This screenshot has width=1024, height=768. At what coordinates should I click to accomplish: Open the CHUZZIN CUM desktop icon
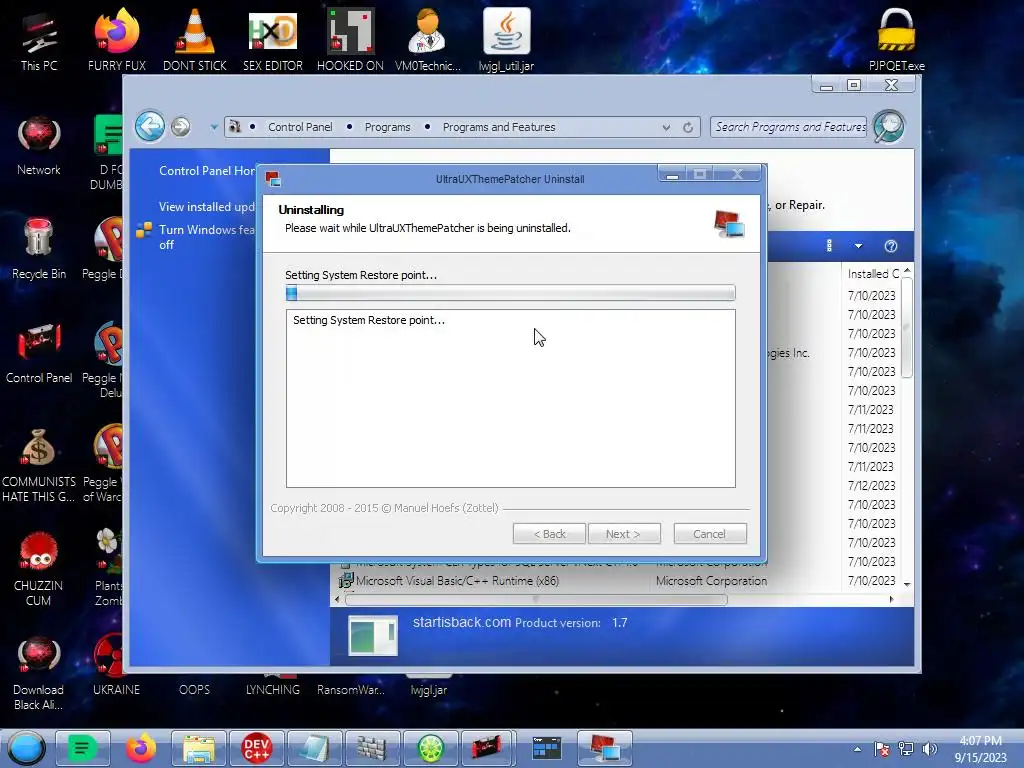click(39, 569)
